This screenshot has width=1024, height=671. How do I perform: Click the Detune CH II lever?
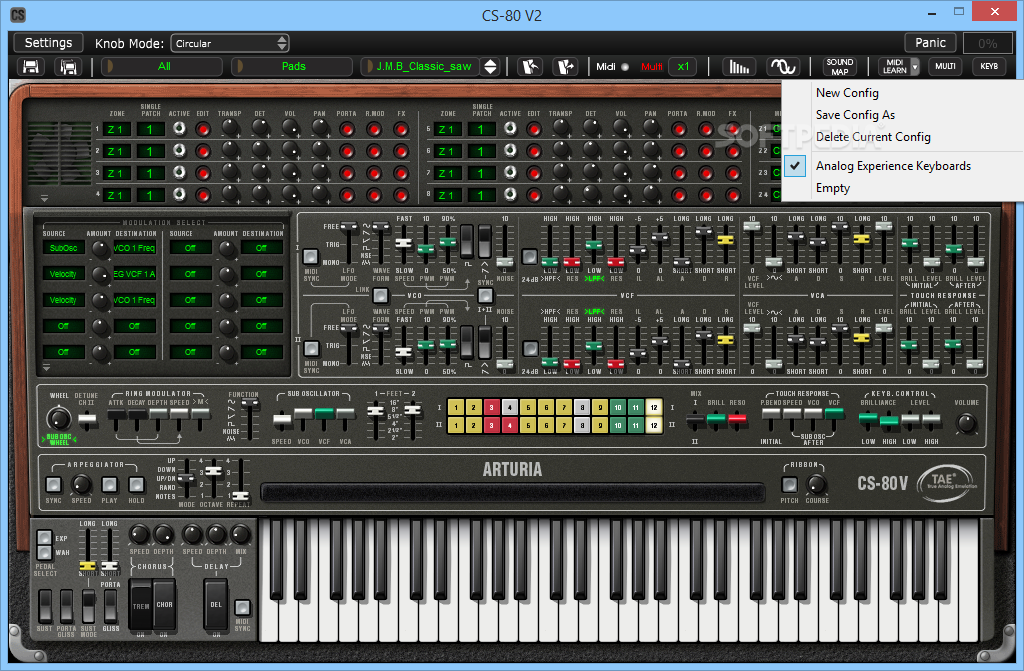[x=86, y=419]
